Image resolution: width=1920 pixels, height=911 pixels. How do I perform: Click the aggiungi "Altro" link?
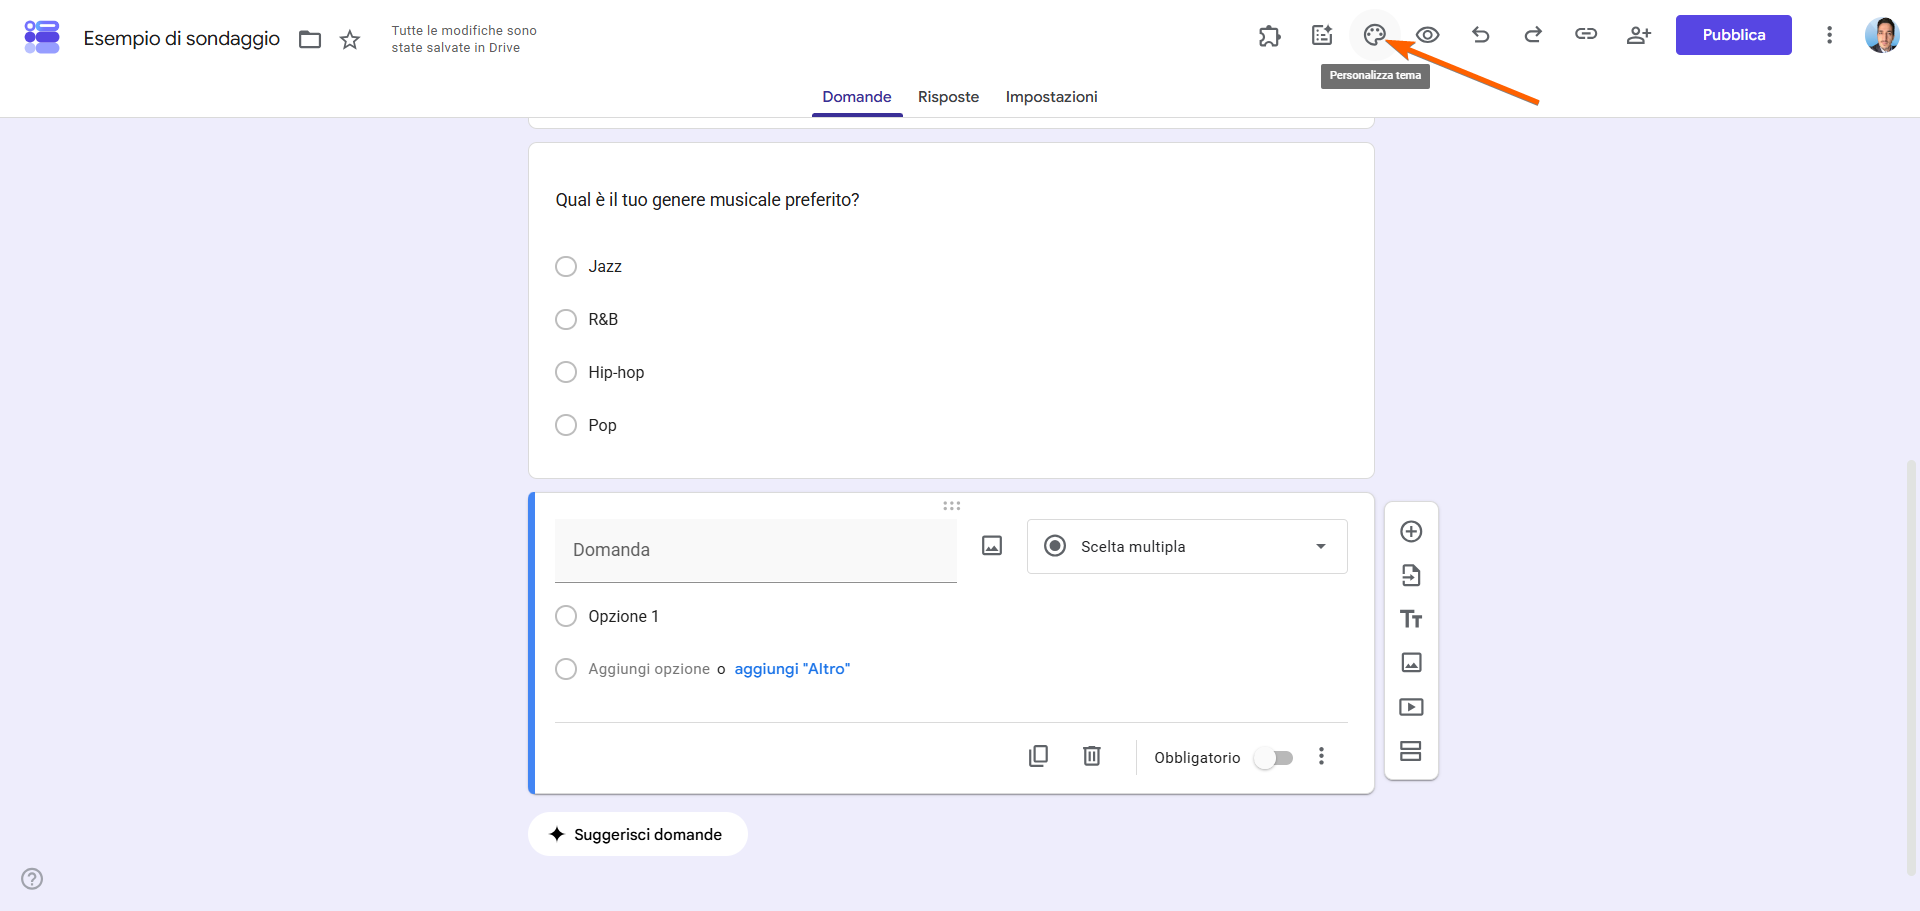click(x=792, y=669)
